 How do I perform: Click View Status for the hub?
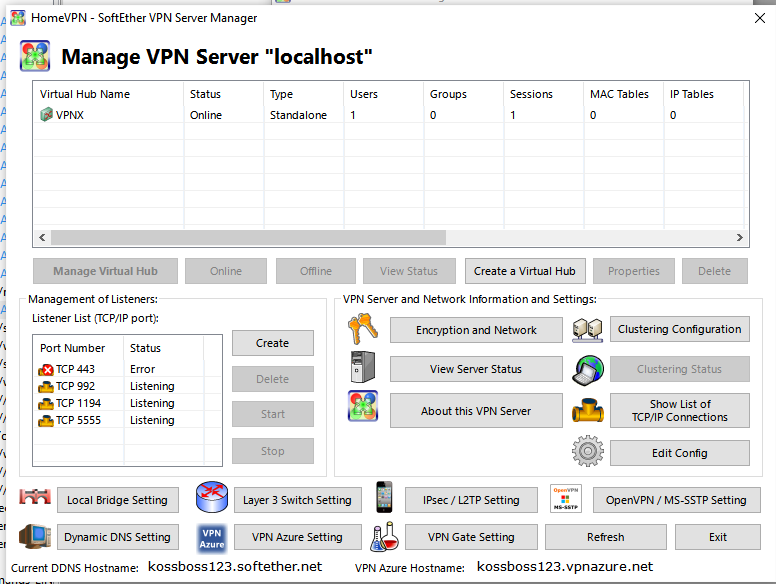409,271
